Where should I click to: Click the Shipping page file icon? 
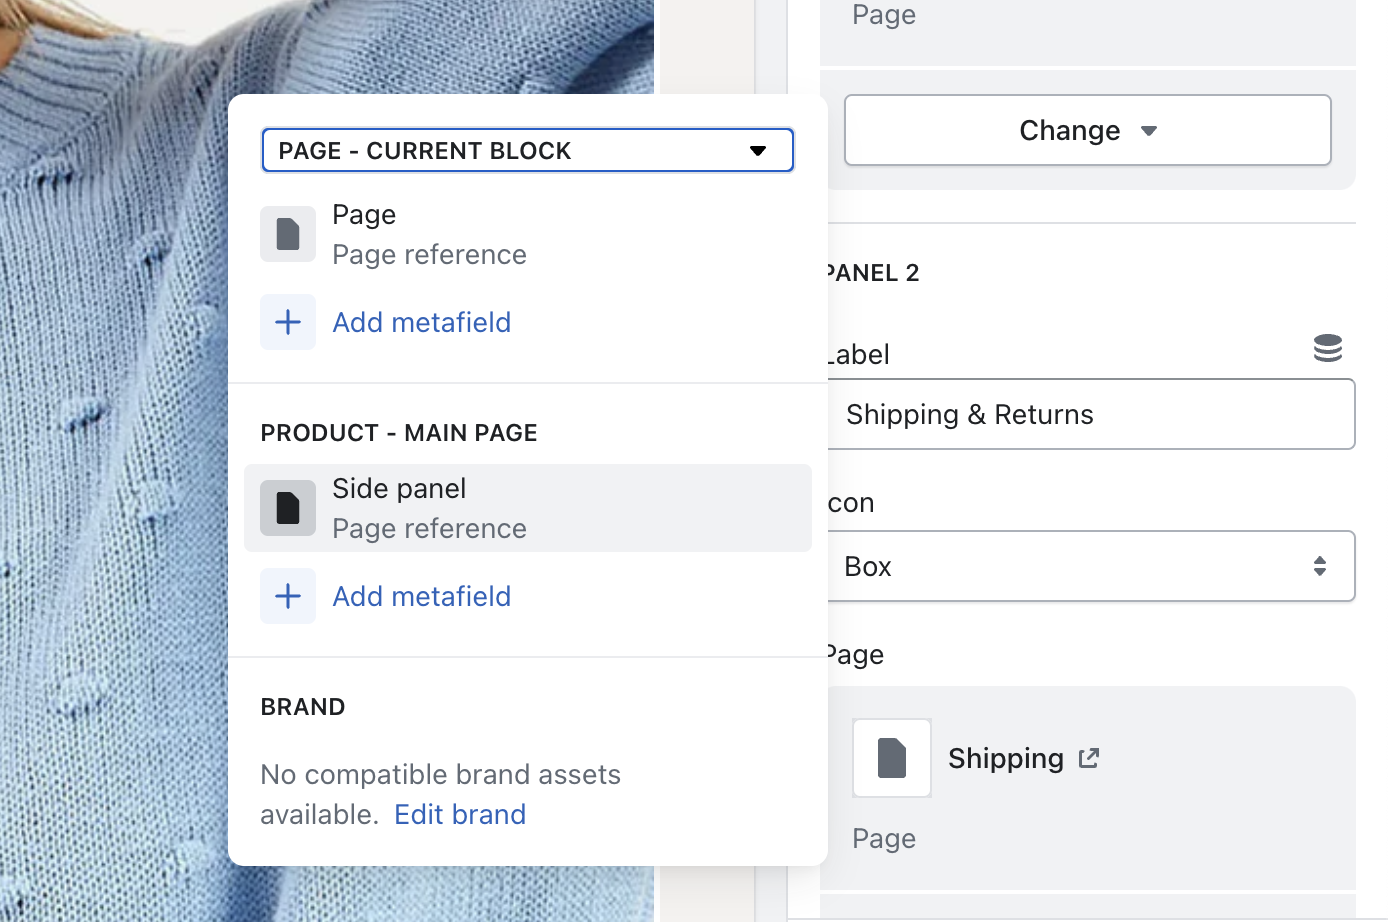pyautogui.click(x=891, y=758)
